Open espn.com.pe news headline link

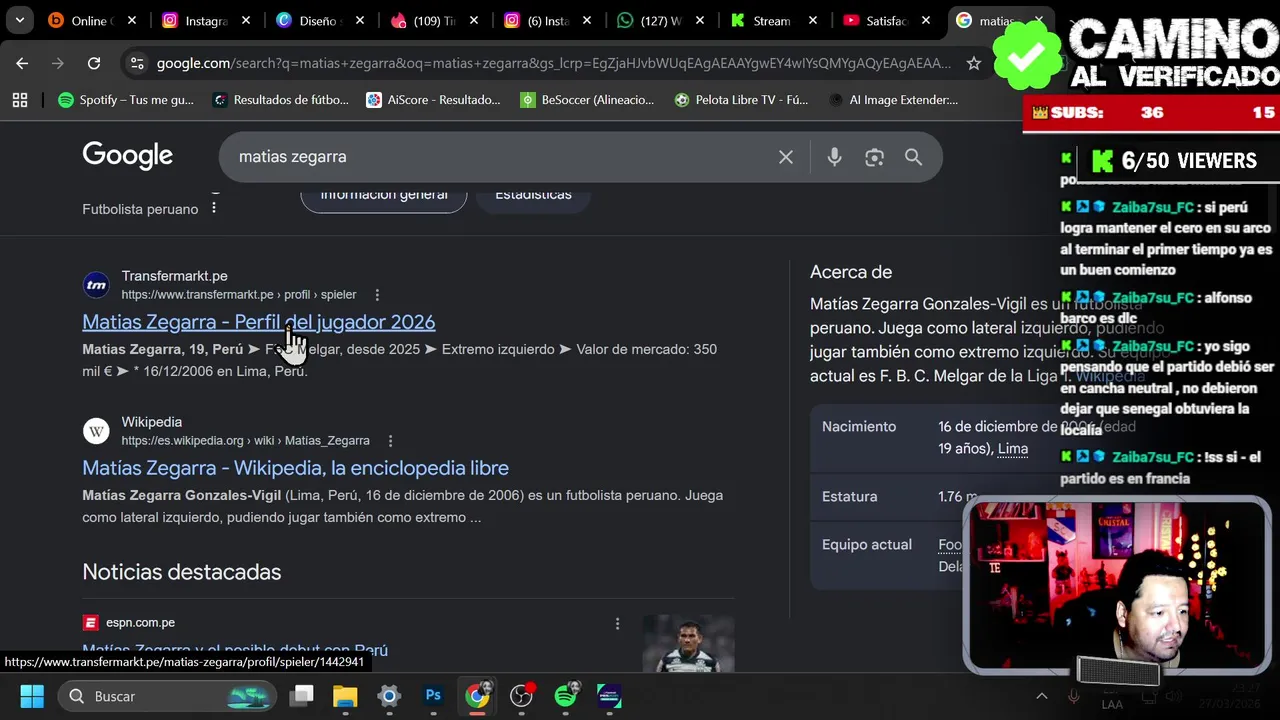[235, 650]
